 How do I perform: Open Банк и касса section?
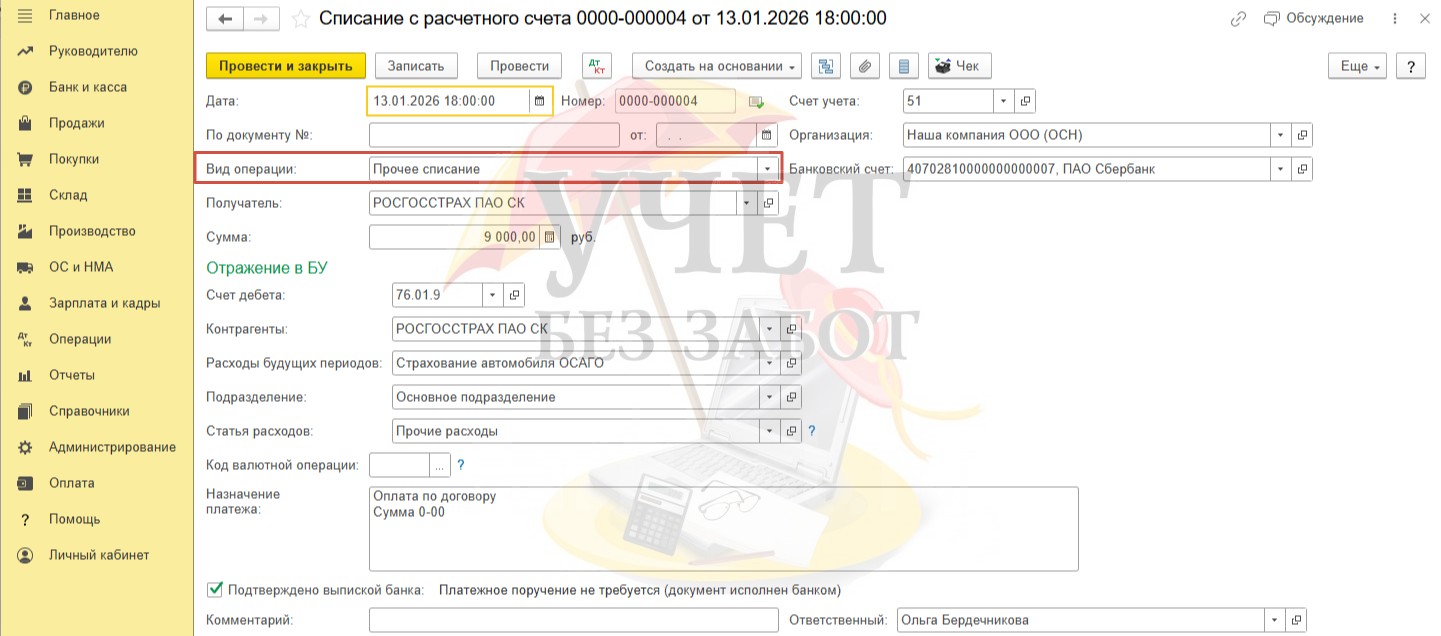pos(88,87)
